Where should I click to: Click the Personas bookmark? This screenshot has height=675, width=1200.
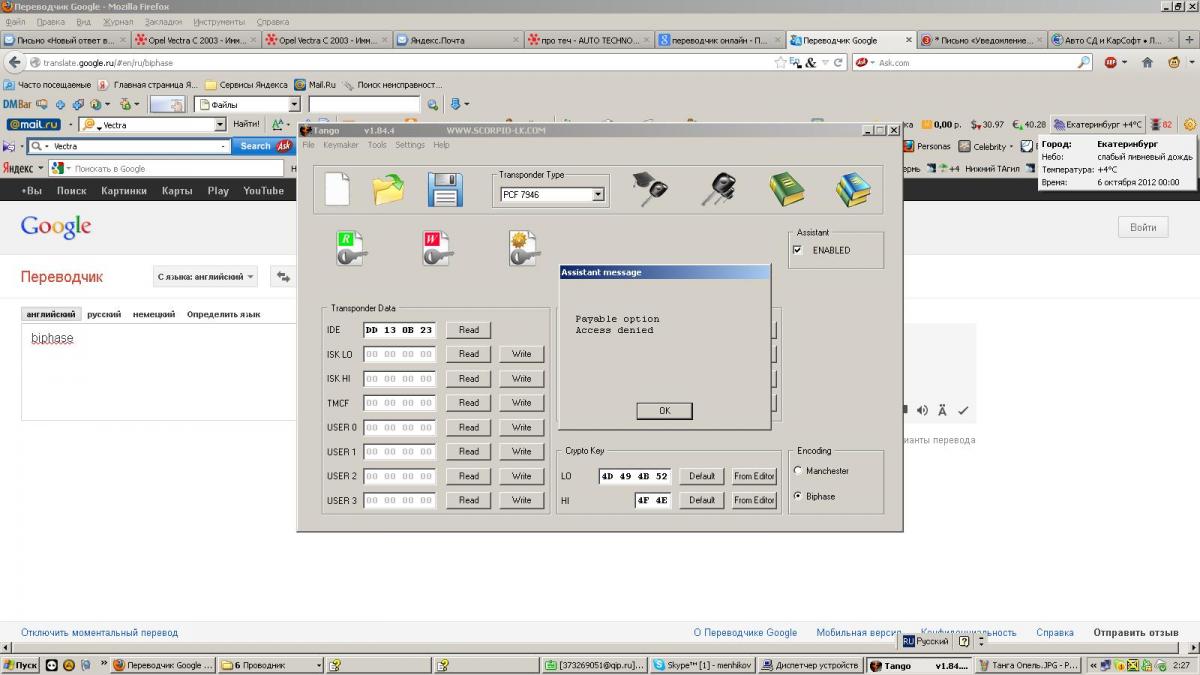927,146
